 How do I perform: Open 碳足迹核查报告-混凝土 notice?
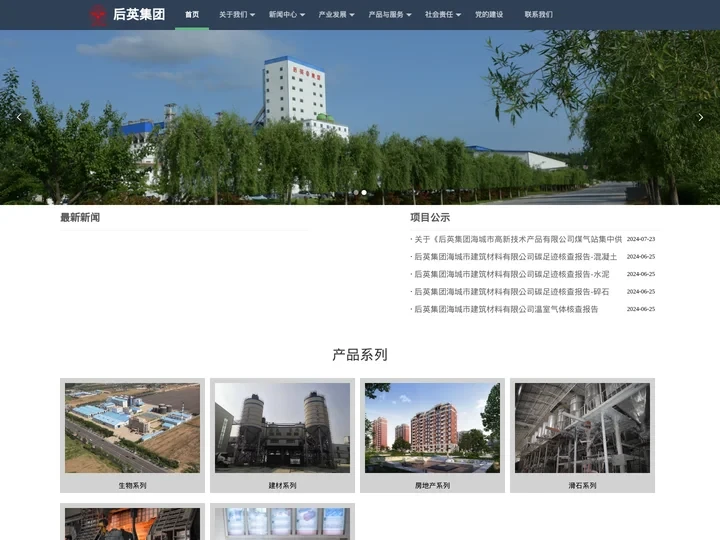[x=515, y=257]
